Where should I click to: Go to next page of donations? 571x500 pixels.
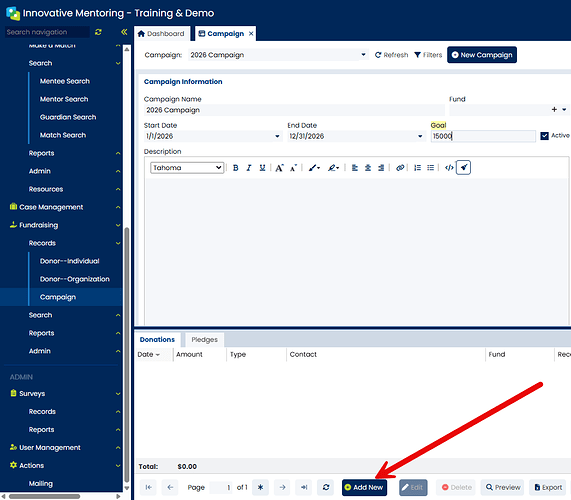pyautogui.click(x=282, y=487)
